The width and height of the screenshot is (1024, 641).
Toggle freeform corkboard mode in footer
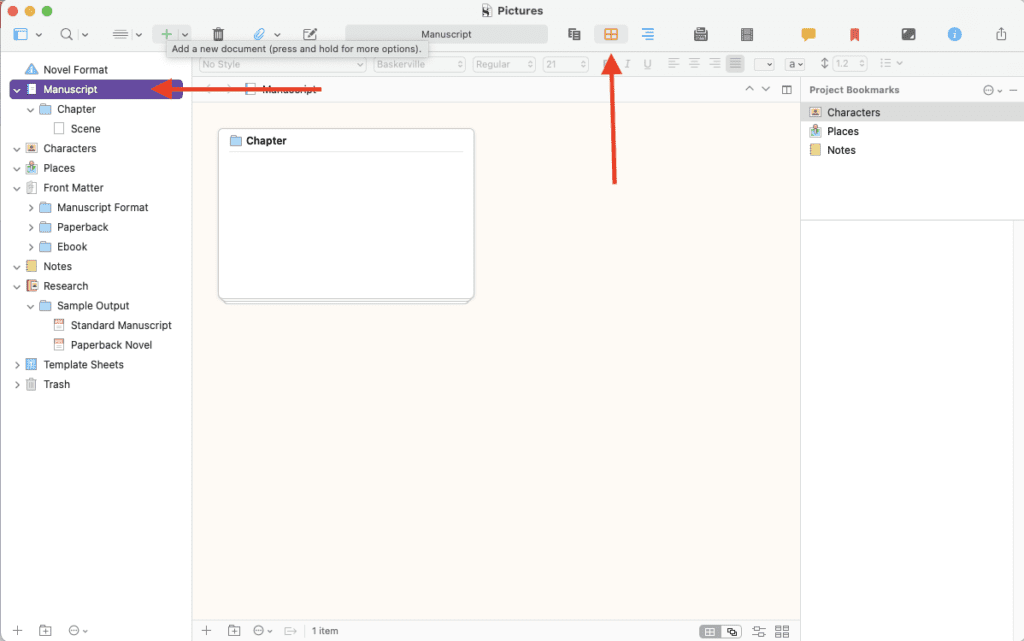pyautogui.click(x=732, y=631)
